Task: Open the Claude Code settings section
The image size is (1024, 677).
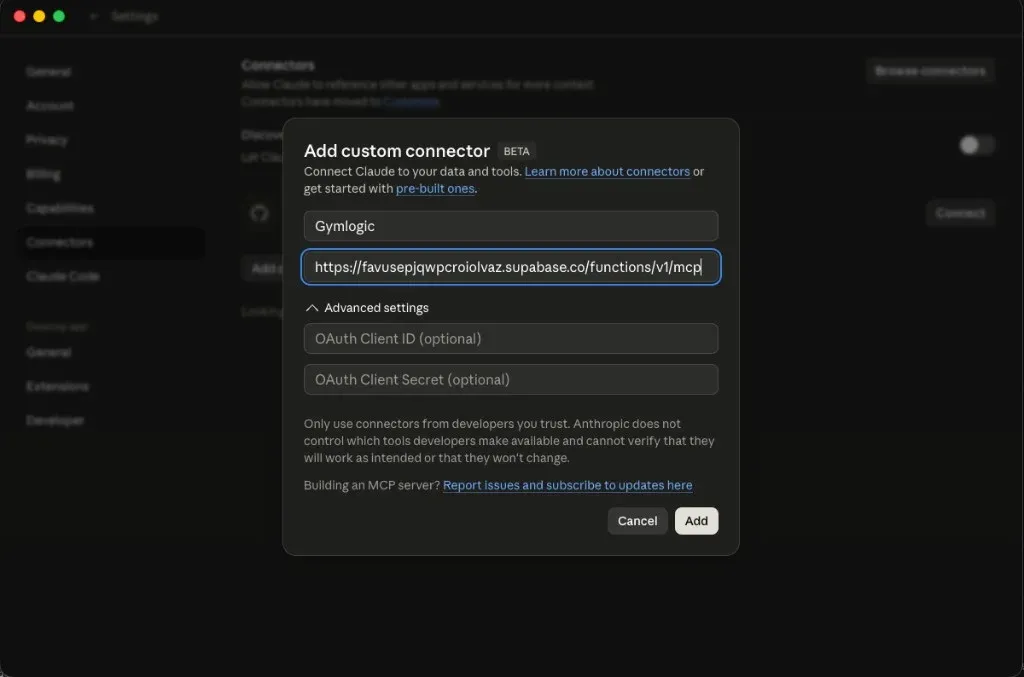Action: coord(63,276)
